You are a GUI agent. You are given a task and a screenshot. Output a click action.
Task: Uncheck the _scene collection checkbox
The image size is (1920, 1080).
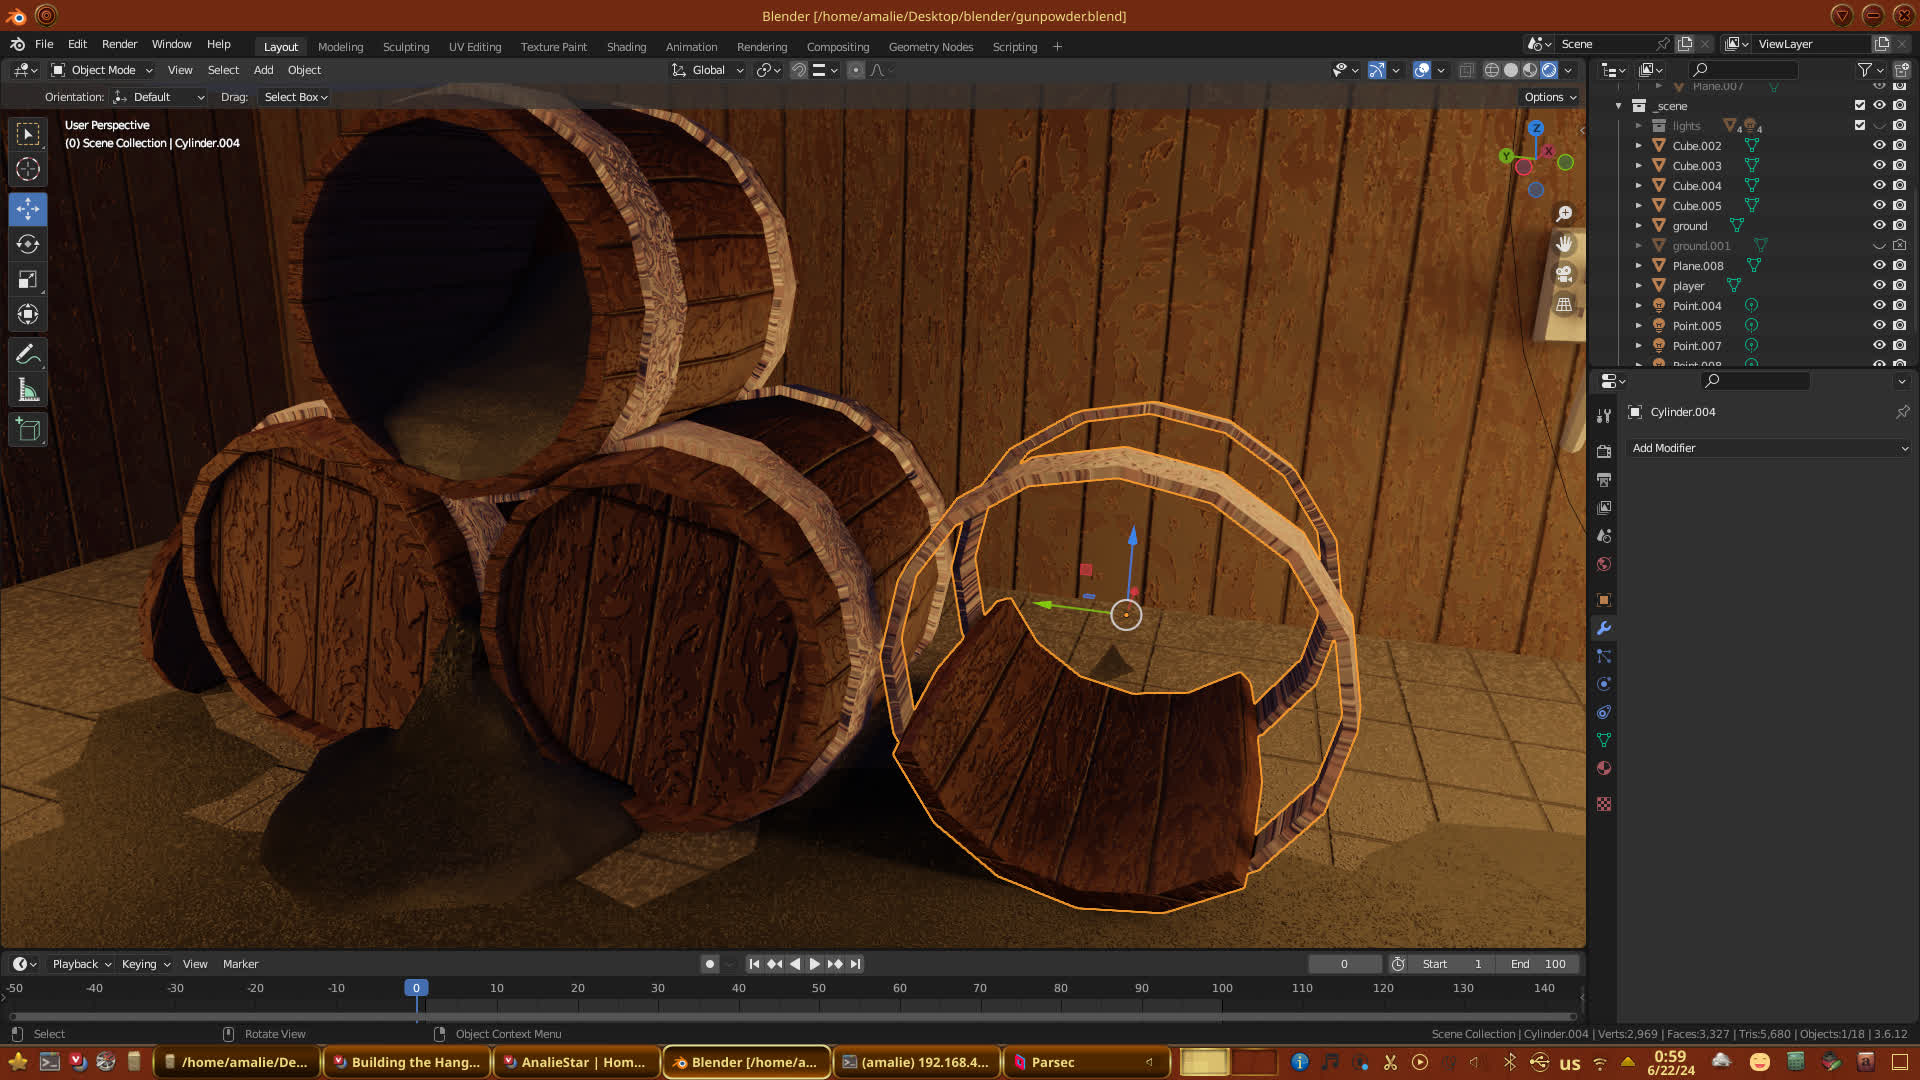tap(1860, 105)
